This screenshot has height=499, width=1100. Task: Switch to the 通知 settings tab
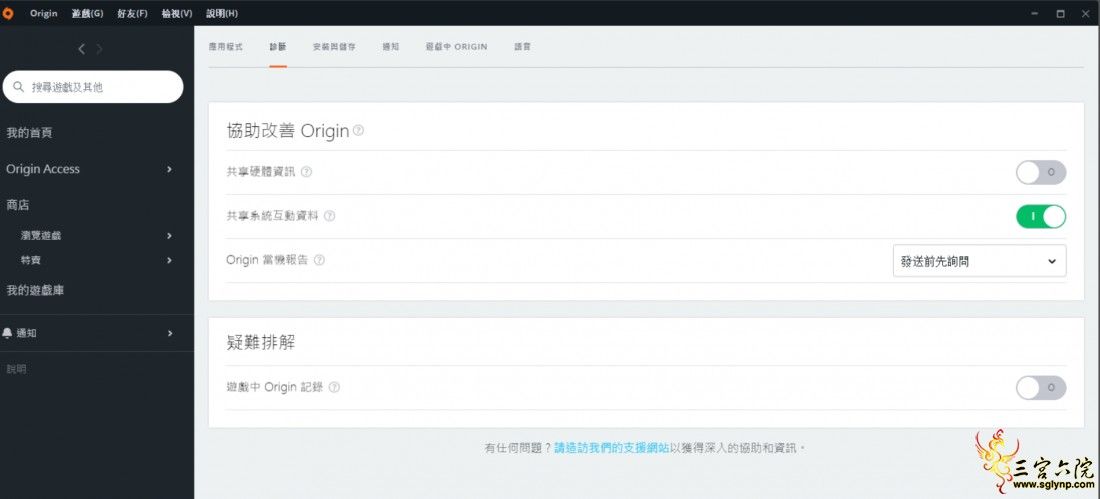tap(391, 47)
